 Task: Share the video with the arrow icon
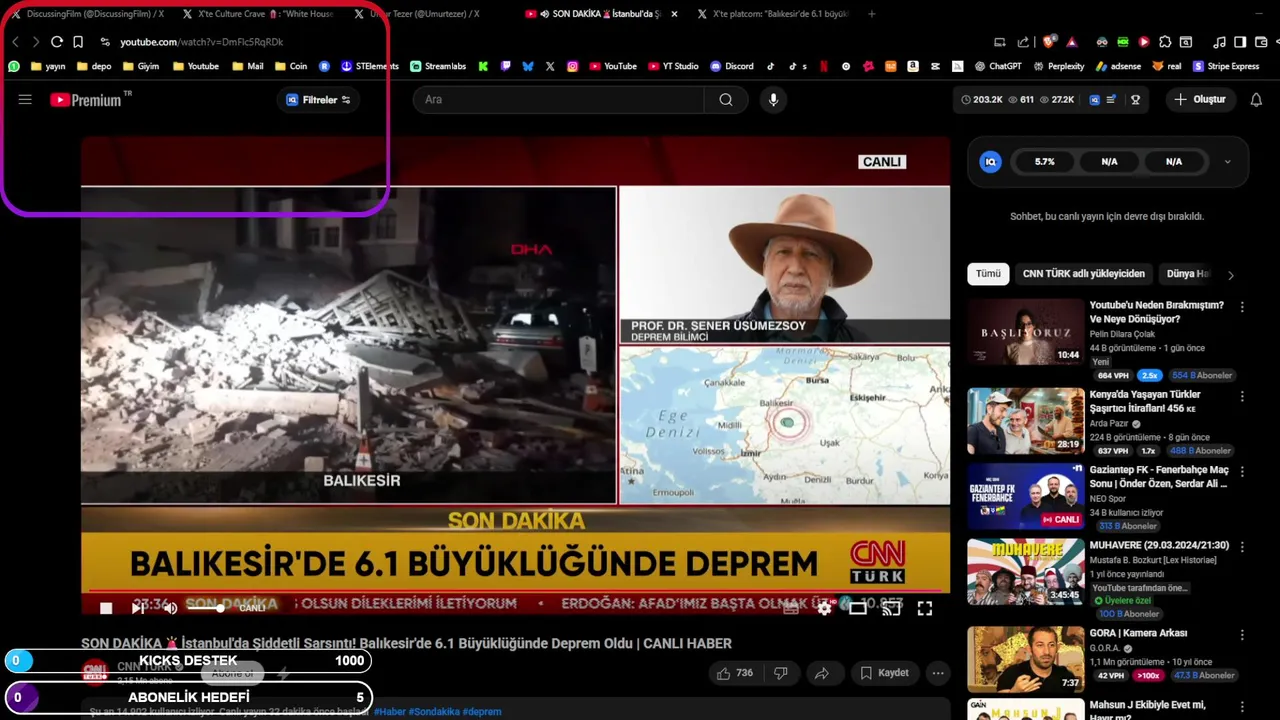[821, 673]
